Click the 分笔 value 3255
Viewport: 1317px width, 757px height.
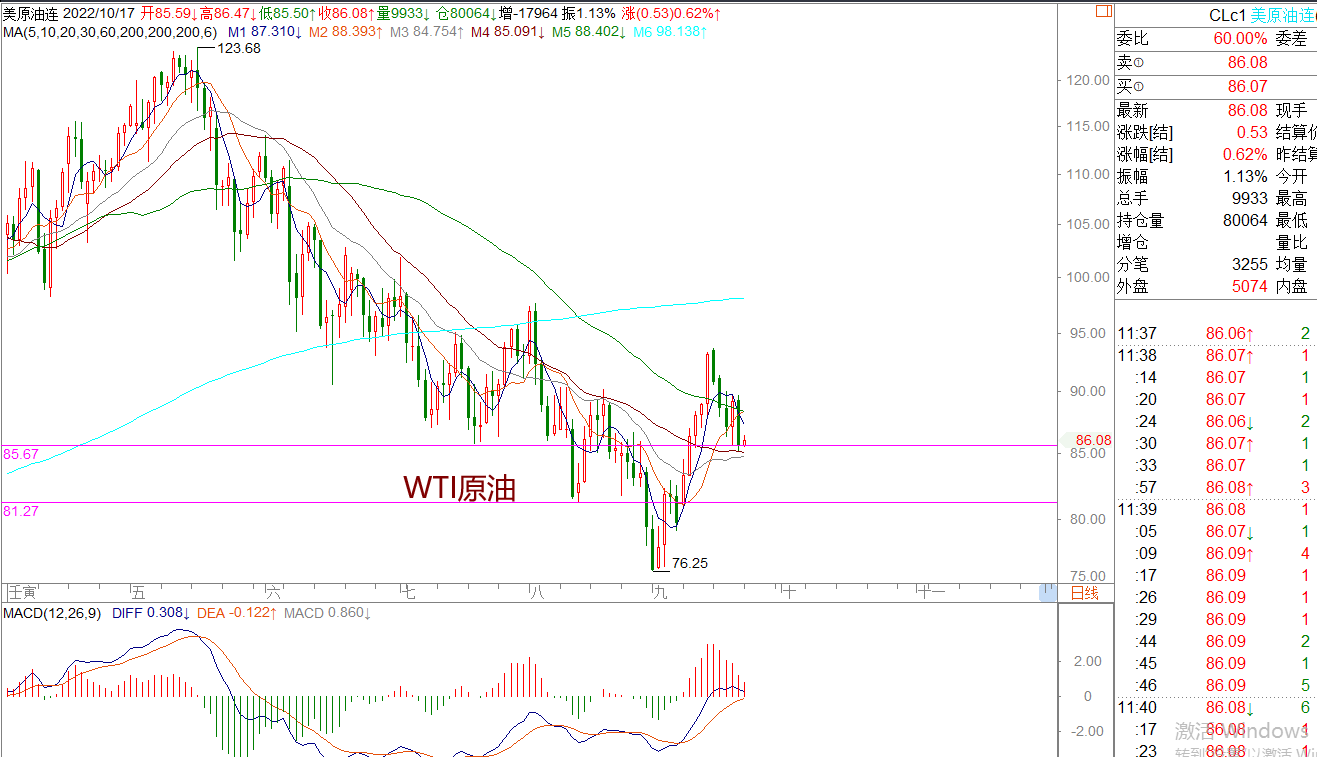coord(1250,265)
